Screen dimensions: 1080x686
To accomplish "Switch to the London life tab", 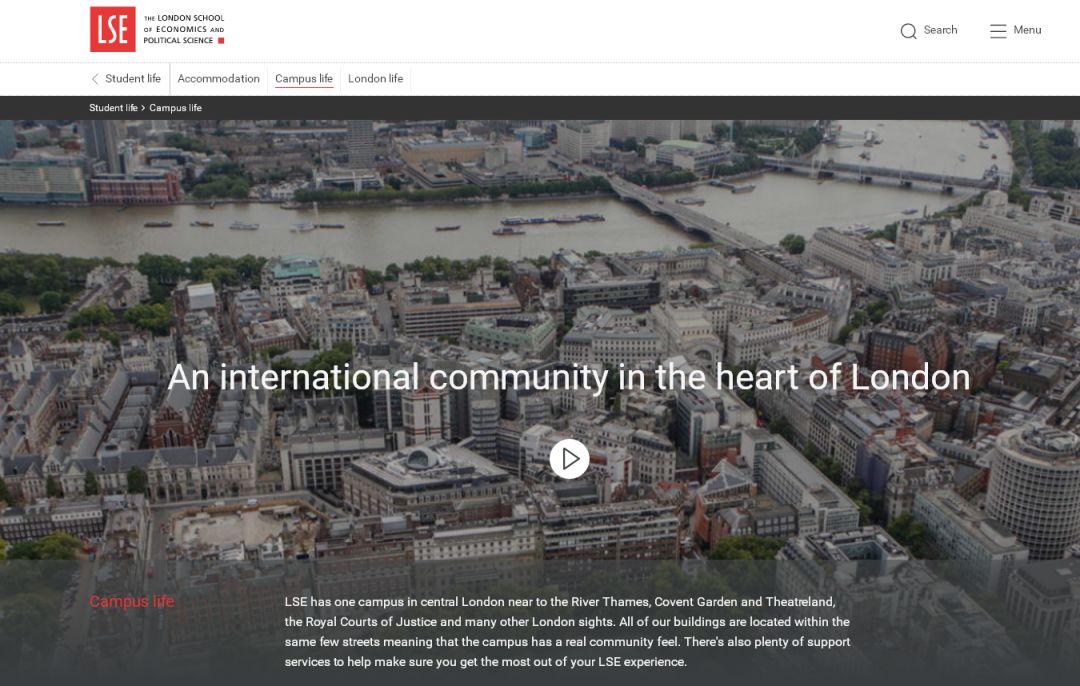I will pos(375,79).
